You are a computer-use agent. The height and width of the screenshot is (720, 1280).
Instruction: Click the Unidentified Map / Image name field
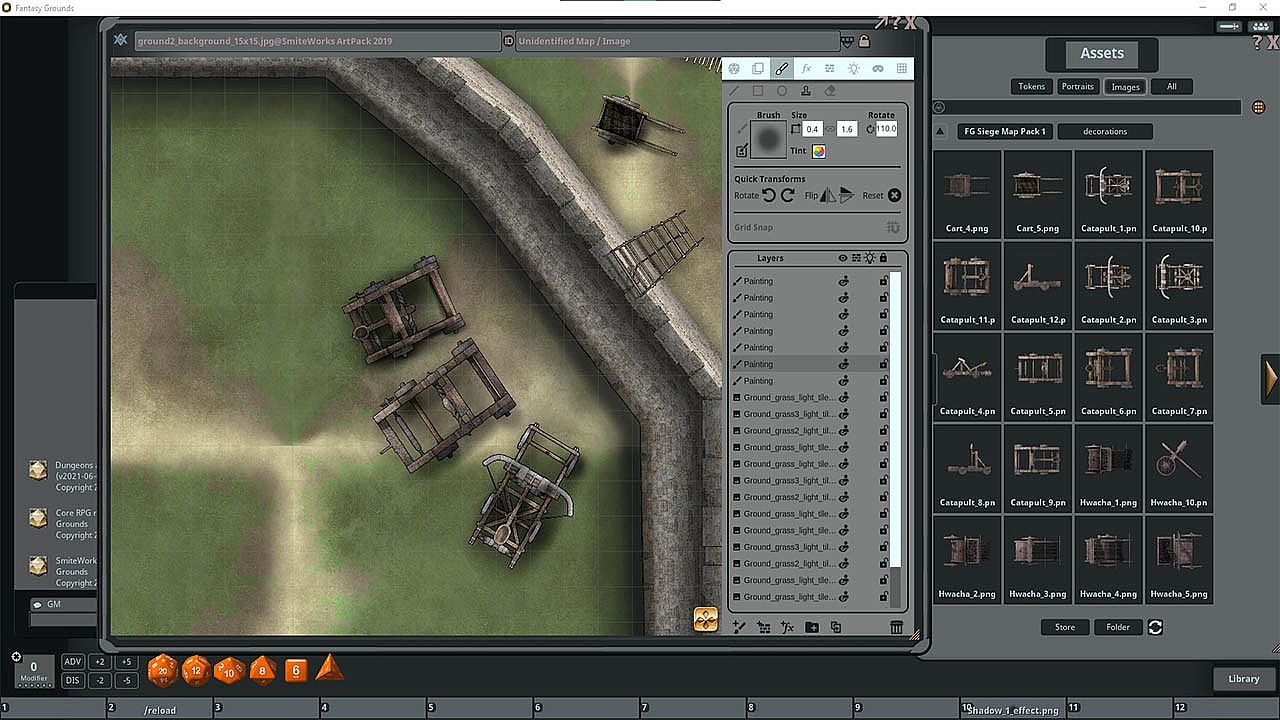pyautogui.click(x=677, y=41)
